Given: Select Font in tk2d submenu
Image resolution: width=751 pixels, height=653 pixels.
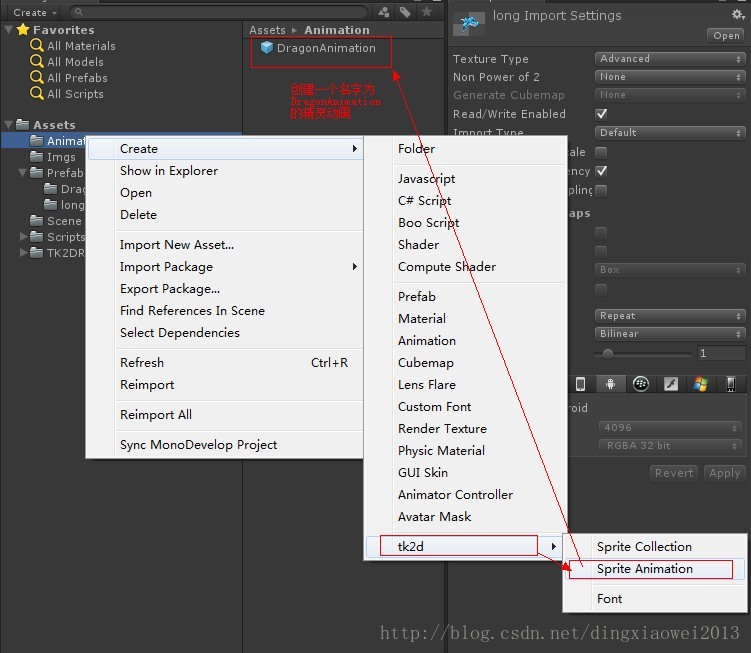Looking at the screenshot, I should [655, 598].
